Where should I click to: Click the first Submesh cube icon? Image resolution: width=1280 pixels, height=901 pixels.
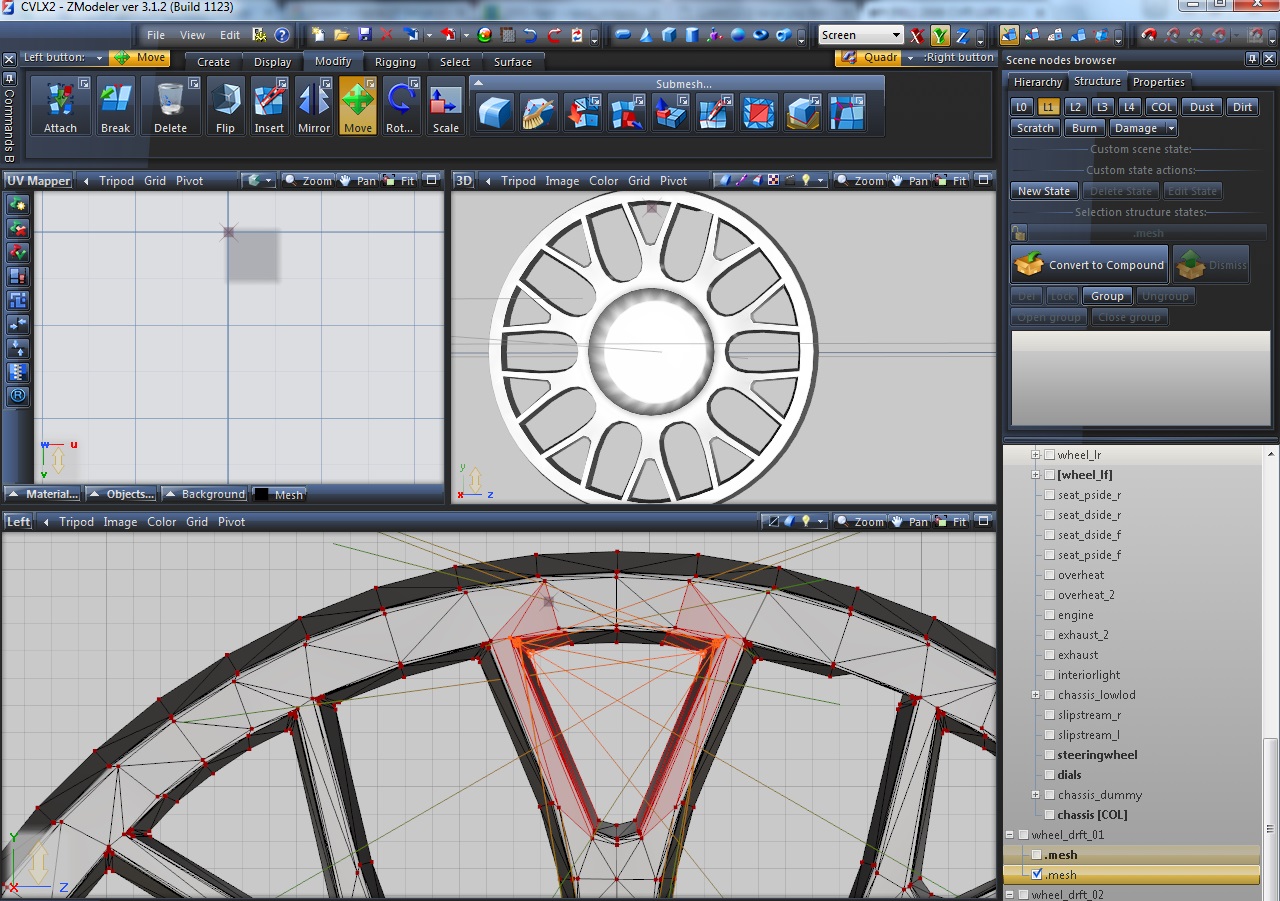coord(495,112)
